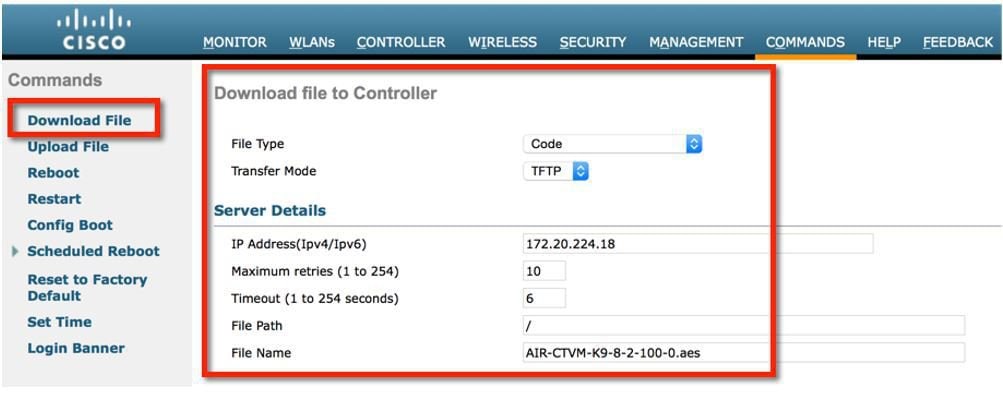Open the Transfer Mode TFTP dropdown
1003x397 pixels.
[x=556, y=171]
